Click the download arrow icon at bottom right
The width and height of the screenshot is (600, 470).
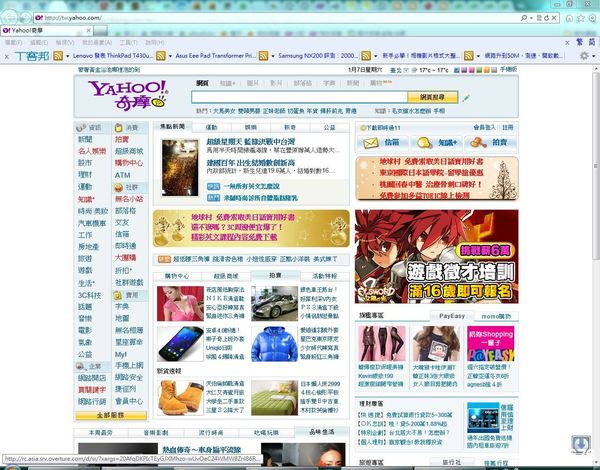coord(578,443)
